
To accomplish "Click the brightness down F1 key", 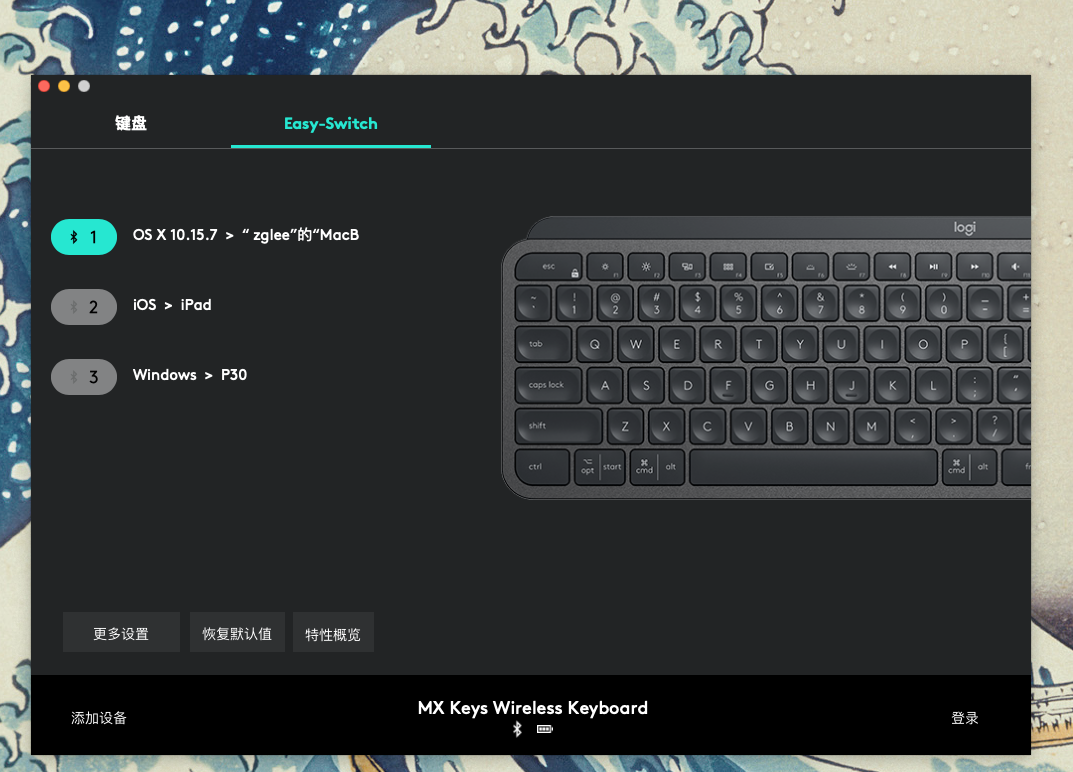I will 605,266.
